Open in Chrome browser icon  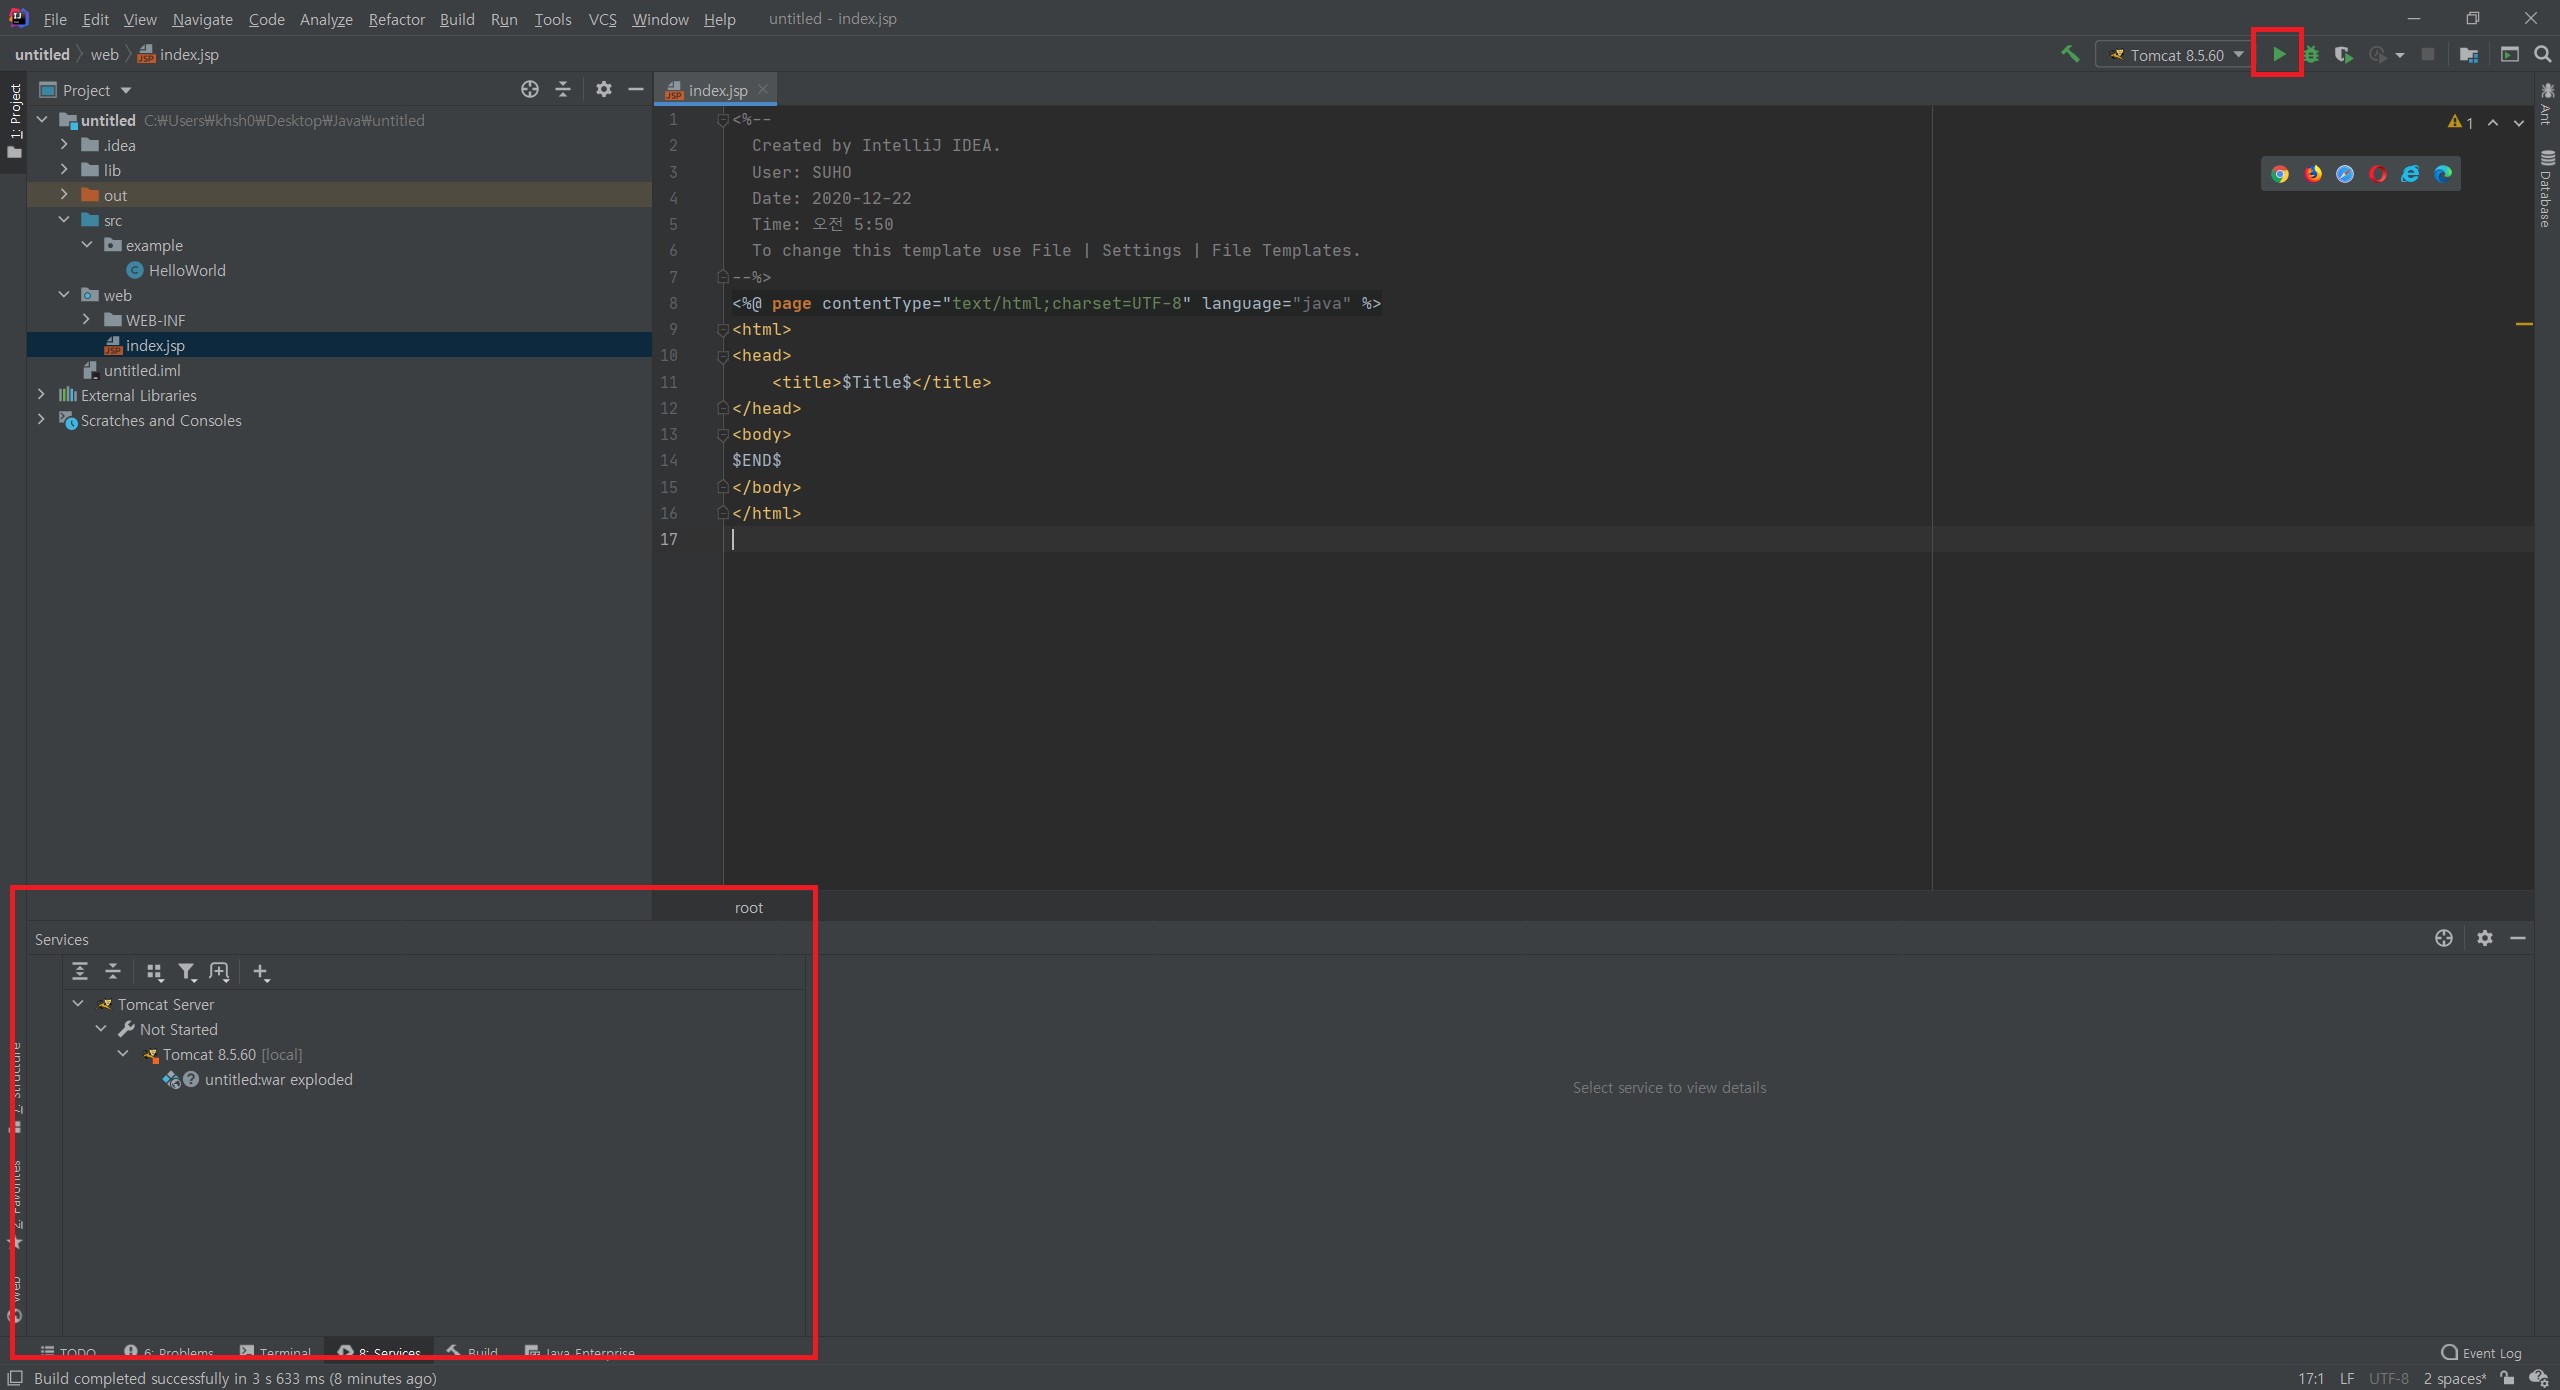point(2280,174)
